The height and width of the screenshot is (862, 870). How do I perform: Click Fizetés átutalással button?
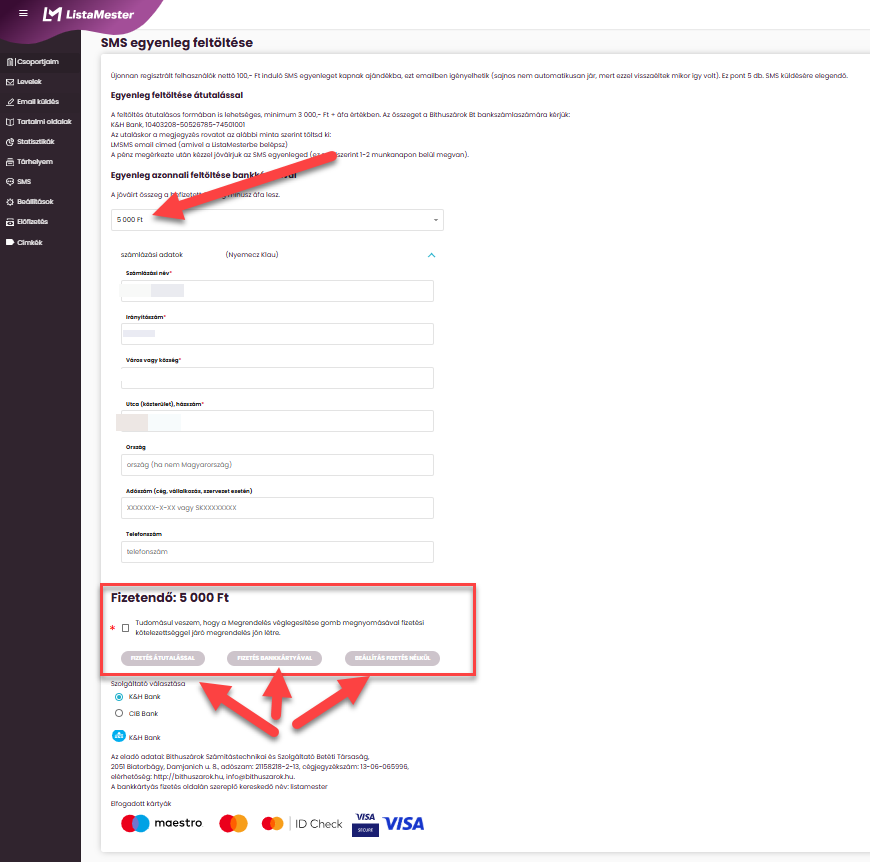tap(163, 658)
